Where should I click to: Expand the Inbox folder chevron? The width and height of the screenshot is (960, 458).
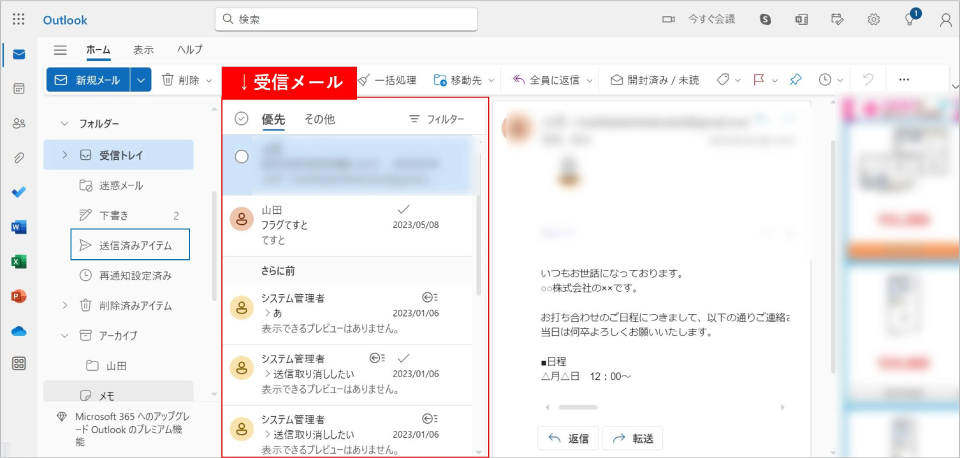65,155
